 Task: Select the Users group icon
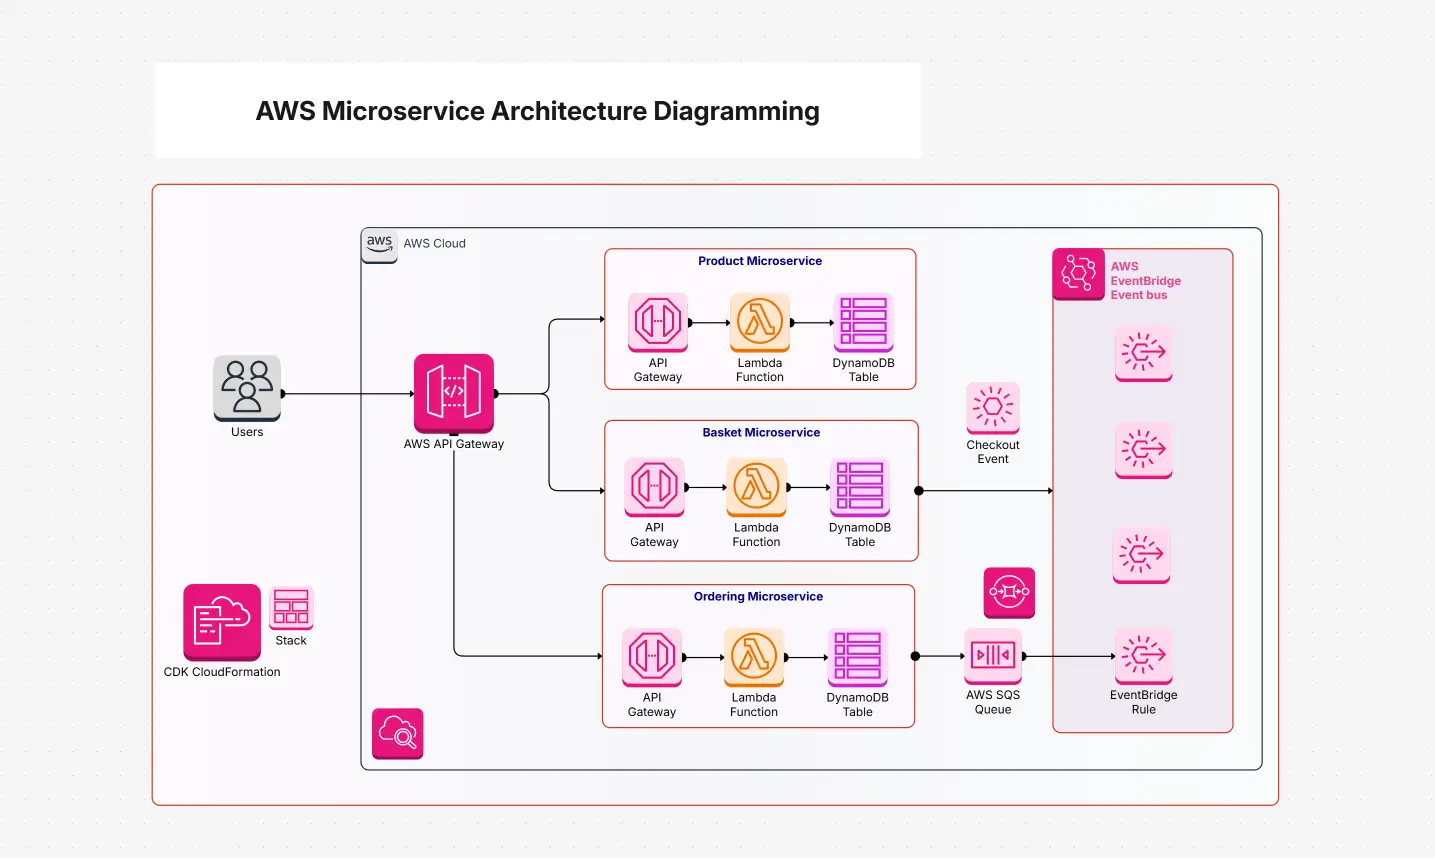(x=247, y=388)
